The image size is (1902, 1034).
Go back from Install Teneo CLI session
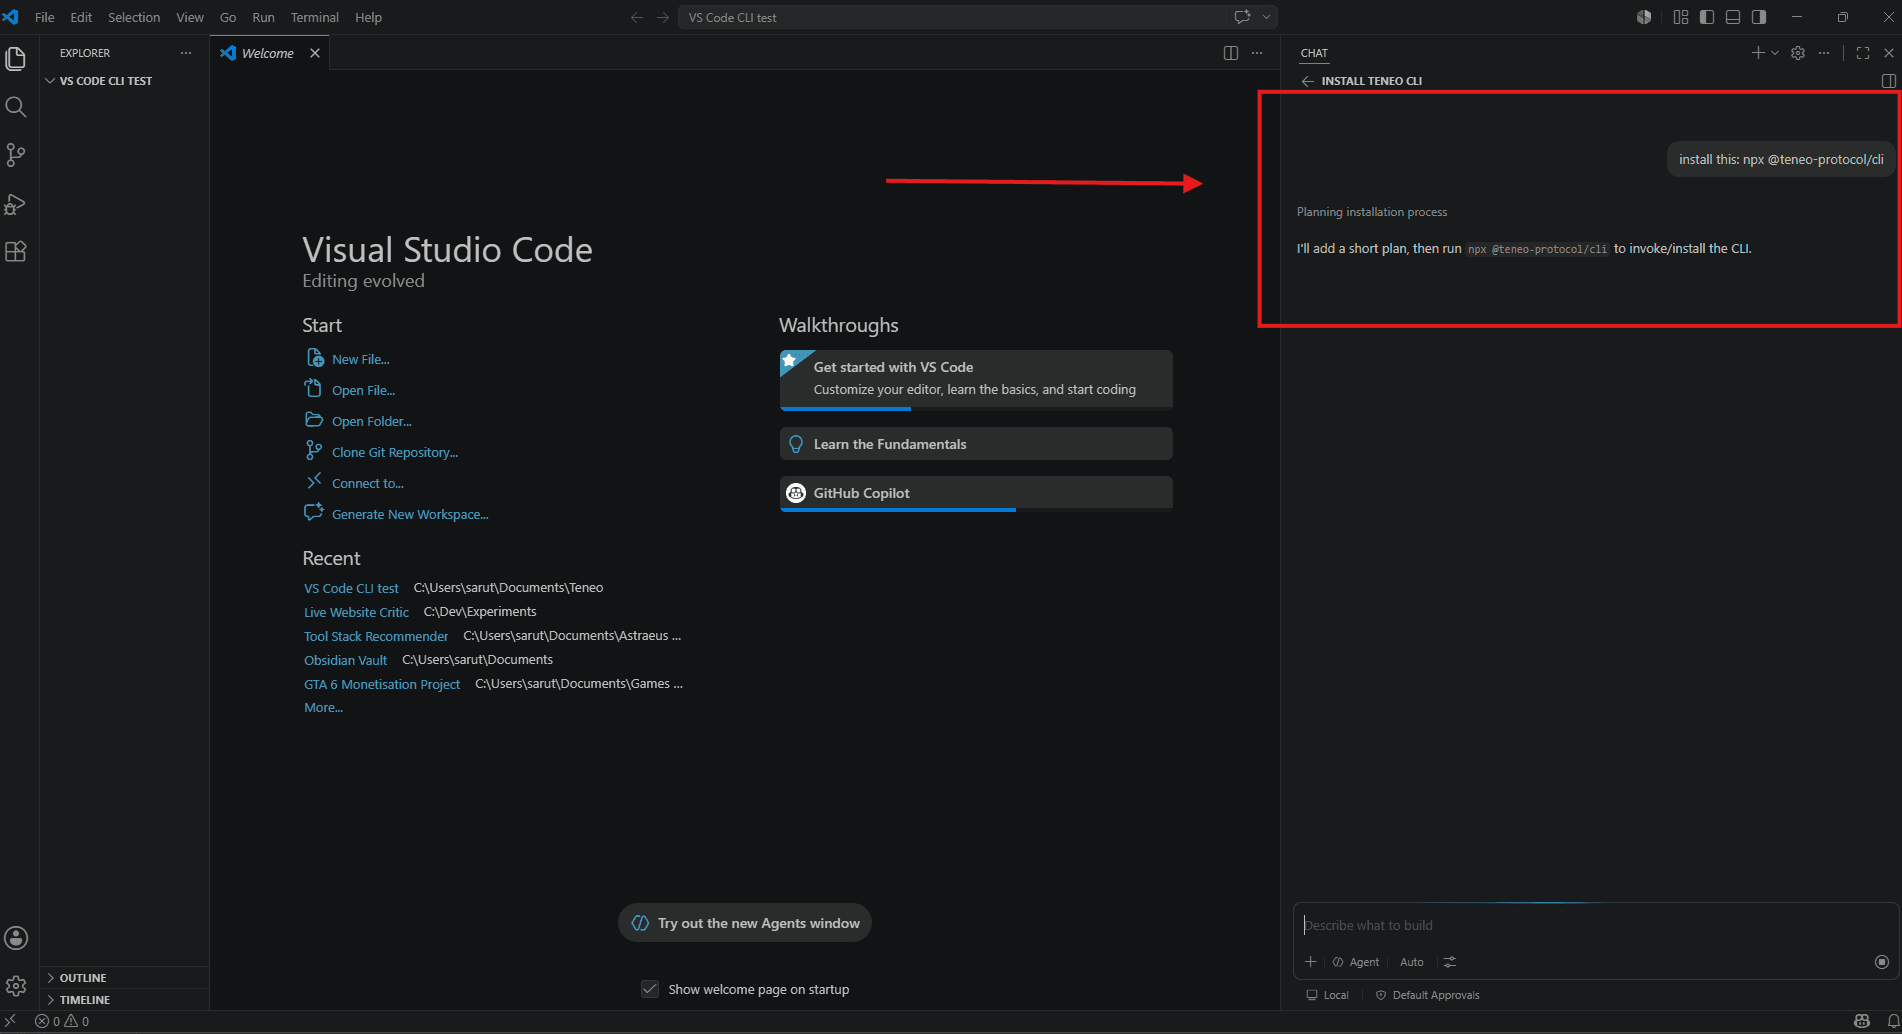pyautogui.click(x=1308, y=81)
